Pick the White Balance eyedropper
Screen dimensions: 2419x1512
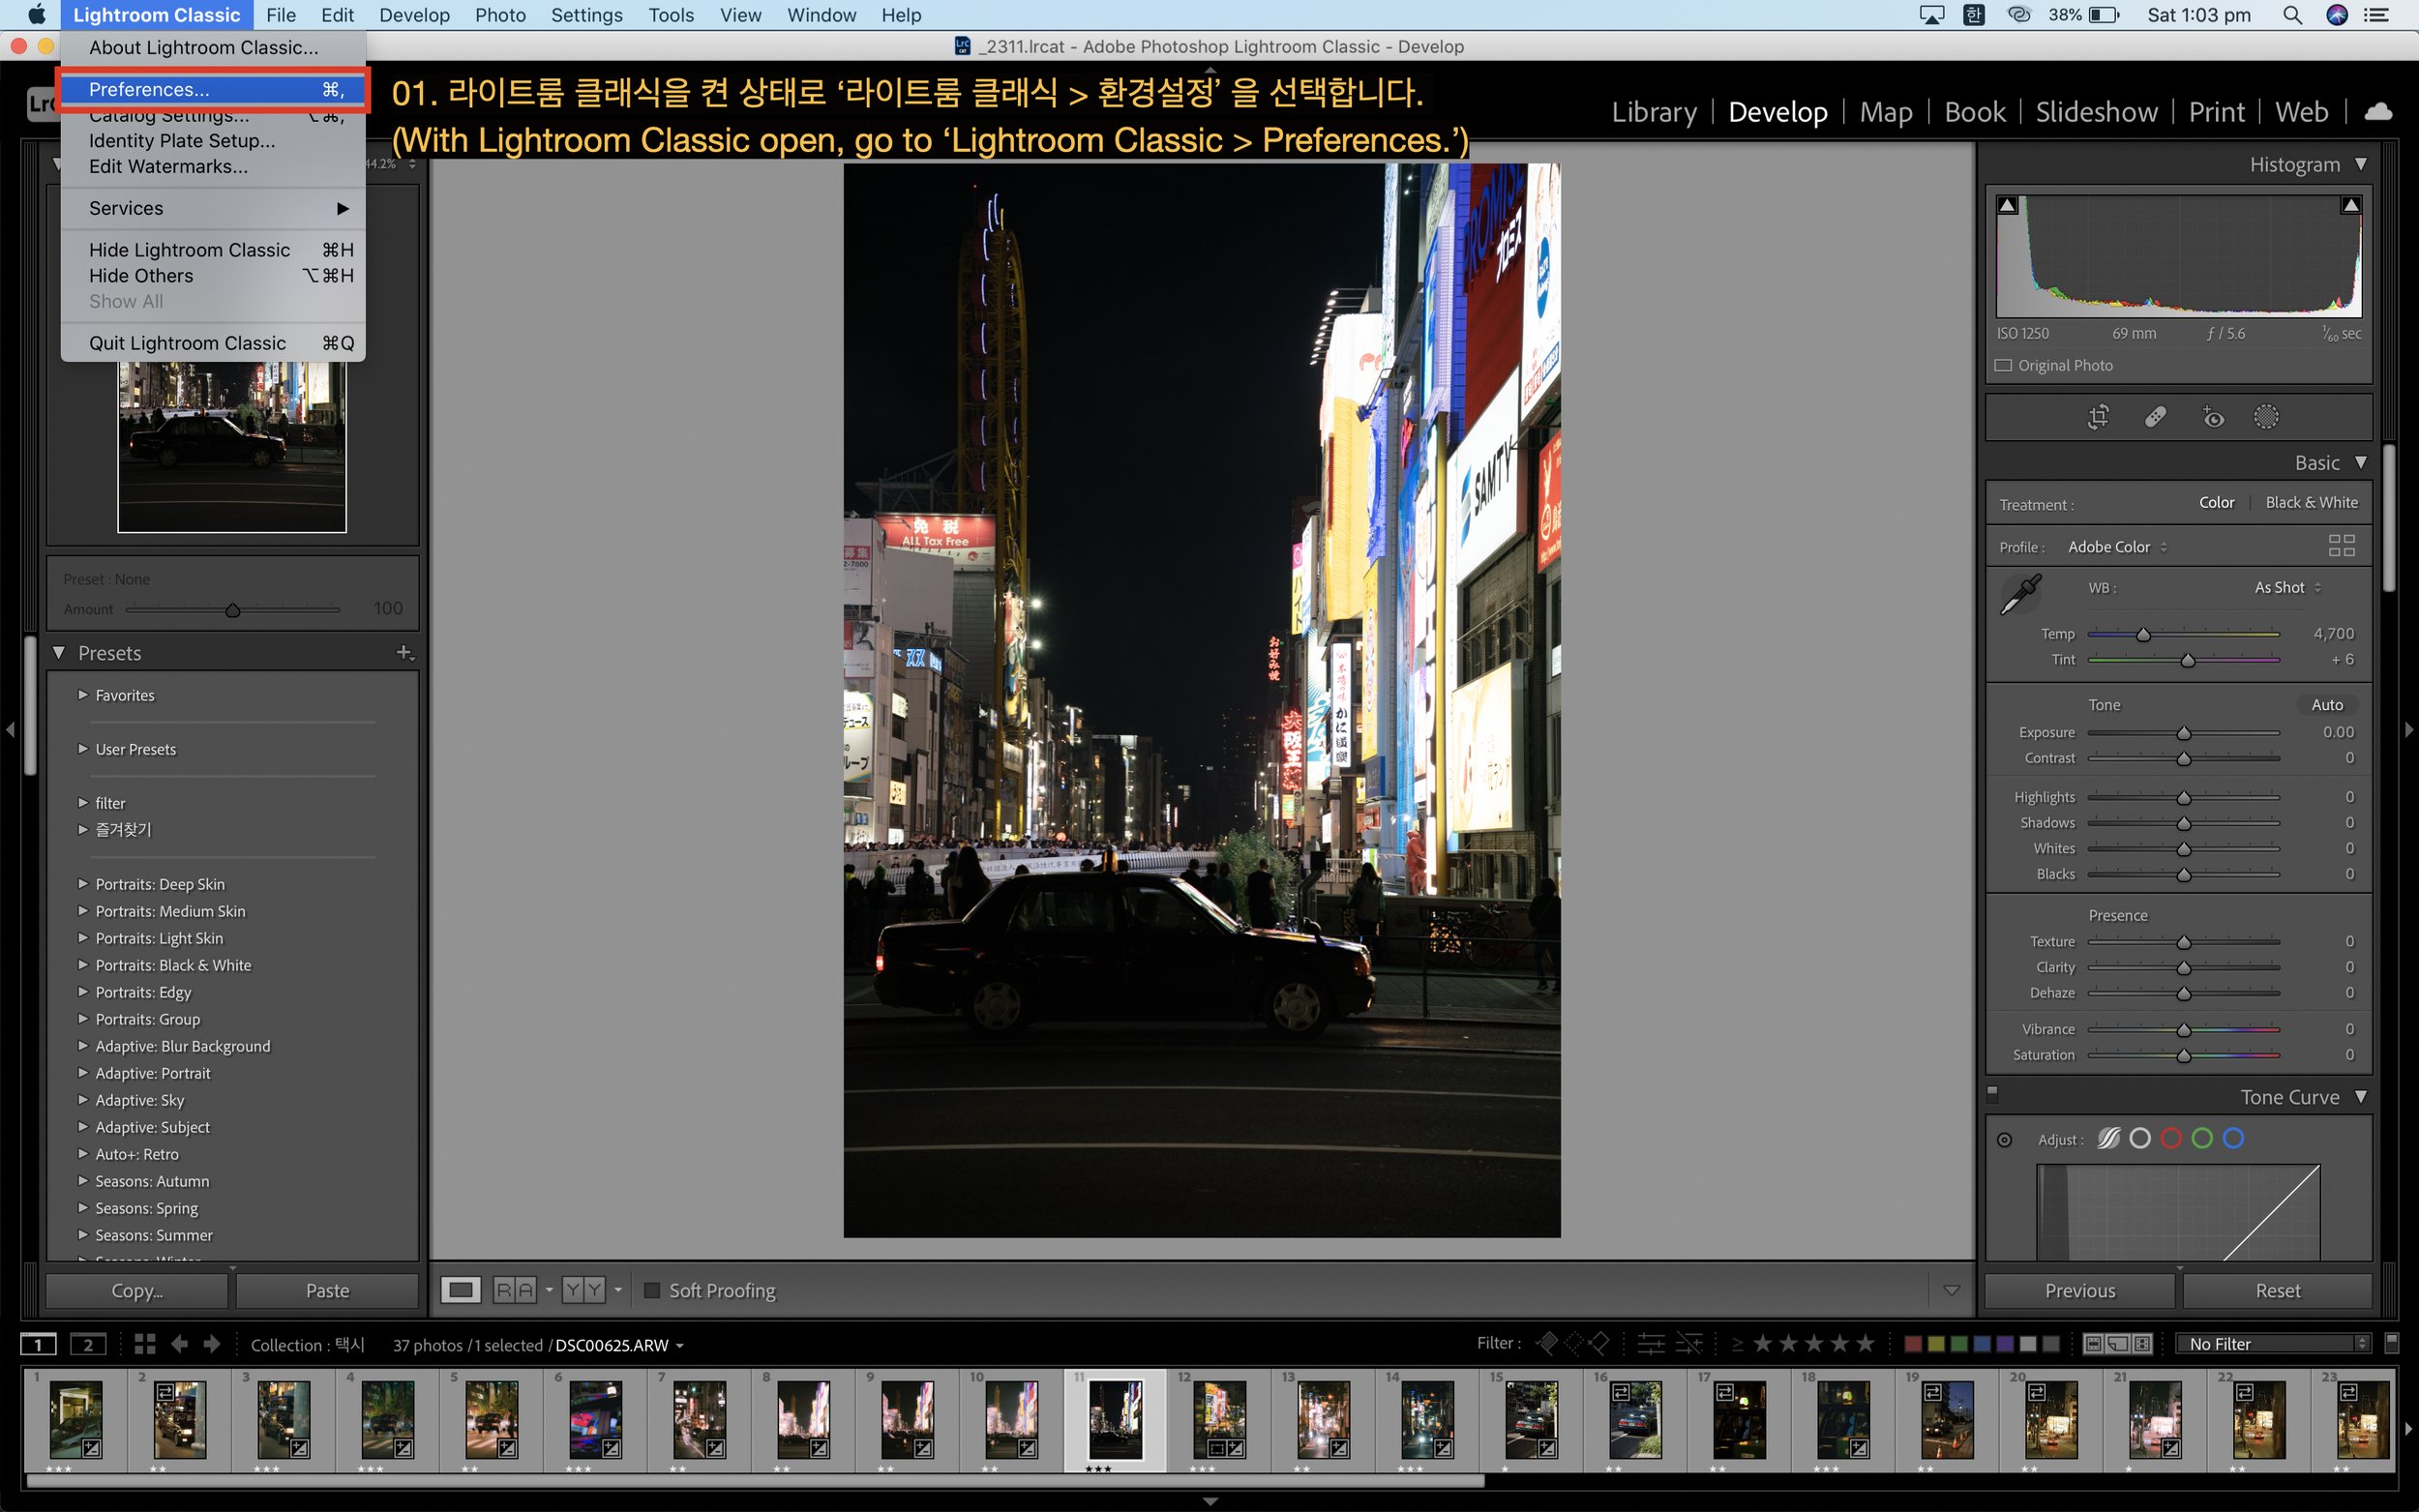[x=2020, y=594]
